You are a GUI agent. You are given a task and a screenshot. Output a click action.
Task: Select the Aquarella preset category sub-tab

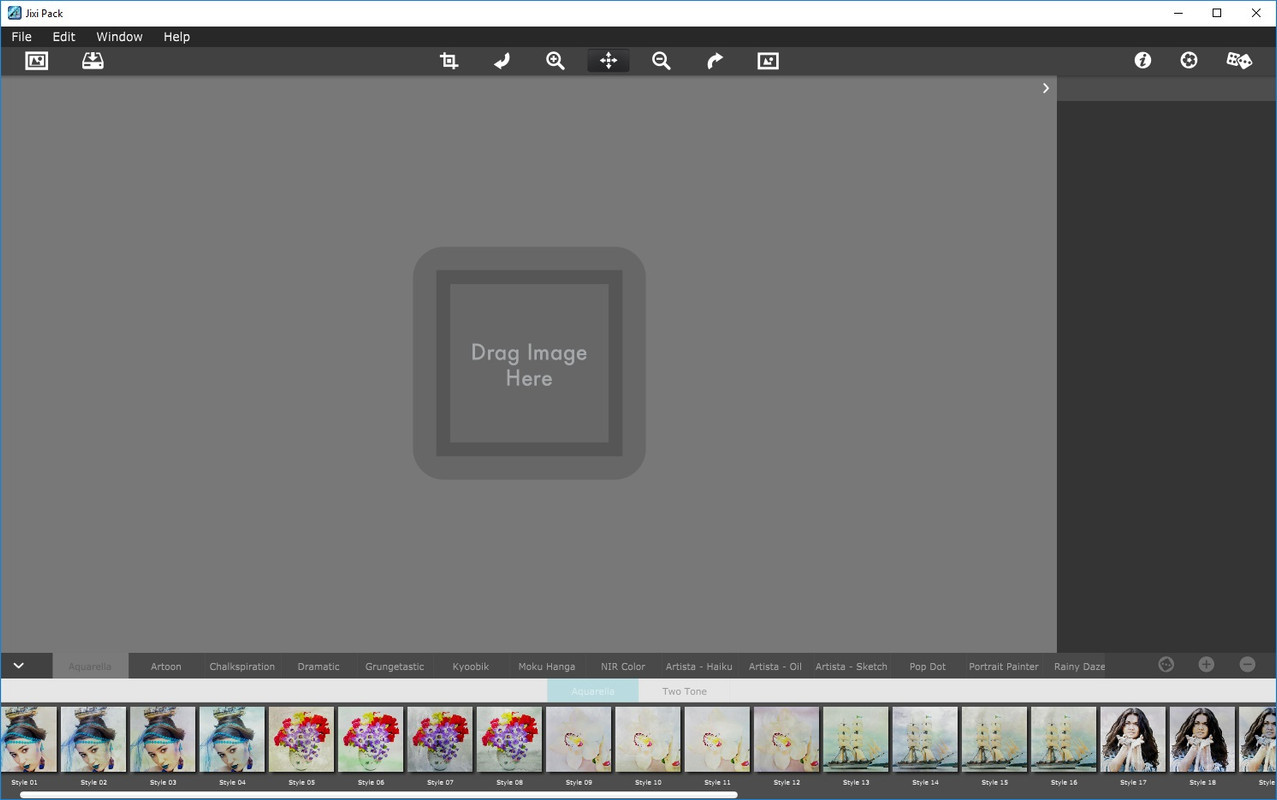click(593, 691)
